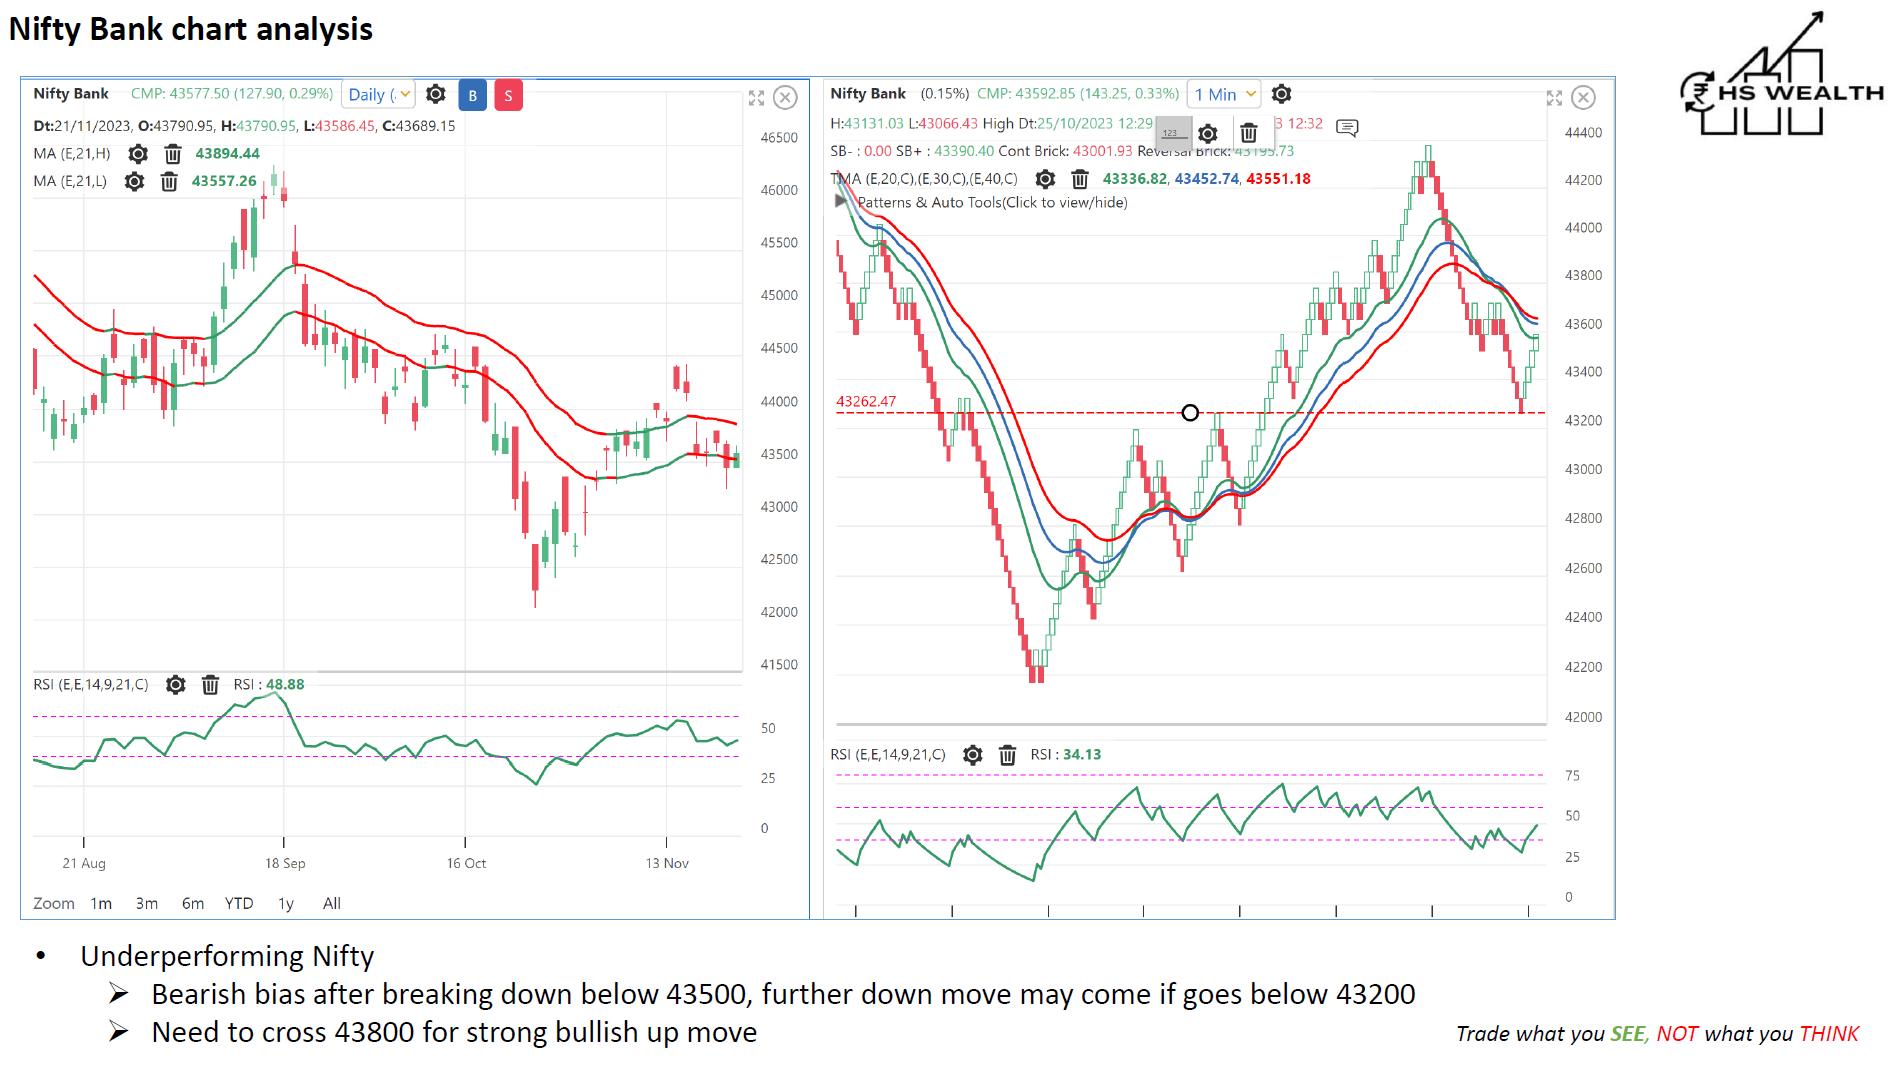Click the 13 Nov date label
The image size is (1899, 1070).
[x=667, y=864]
